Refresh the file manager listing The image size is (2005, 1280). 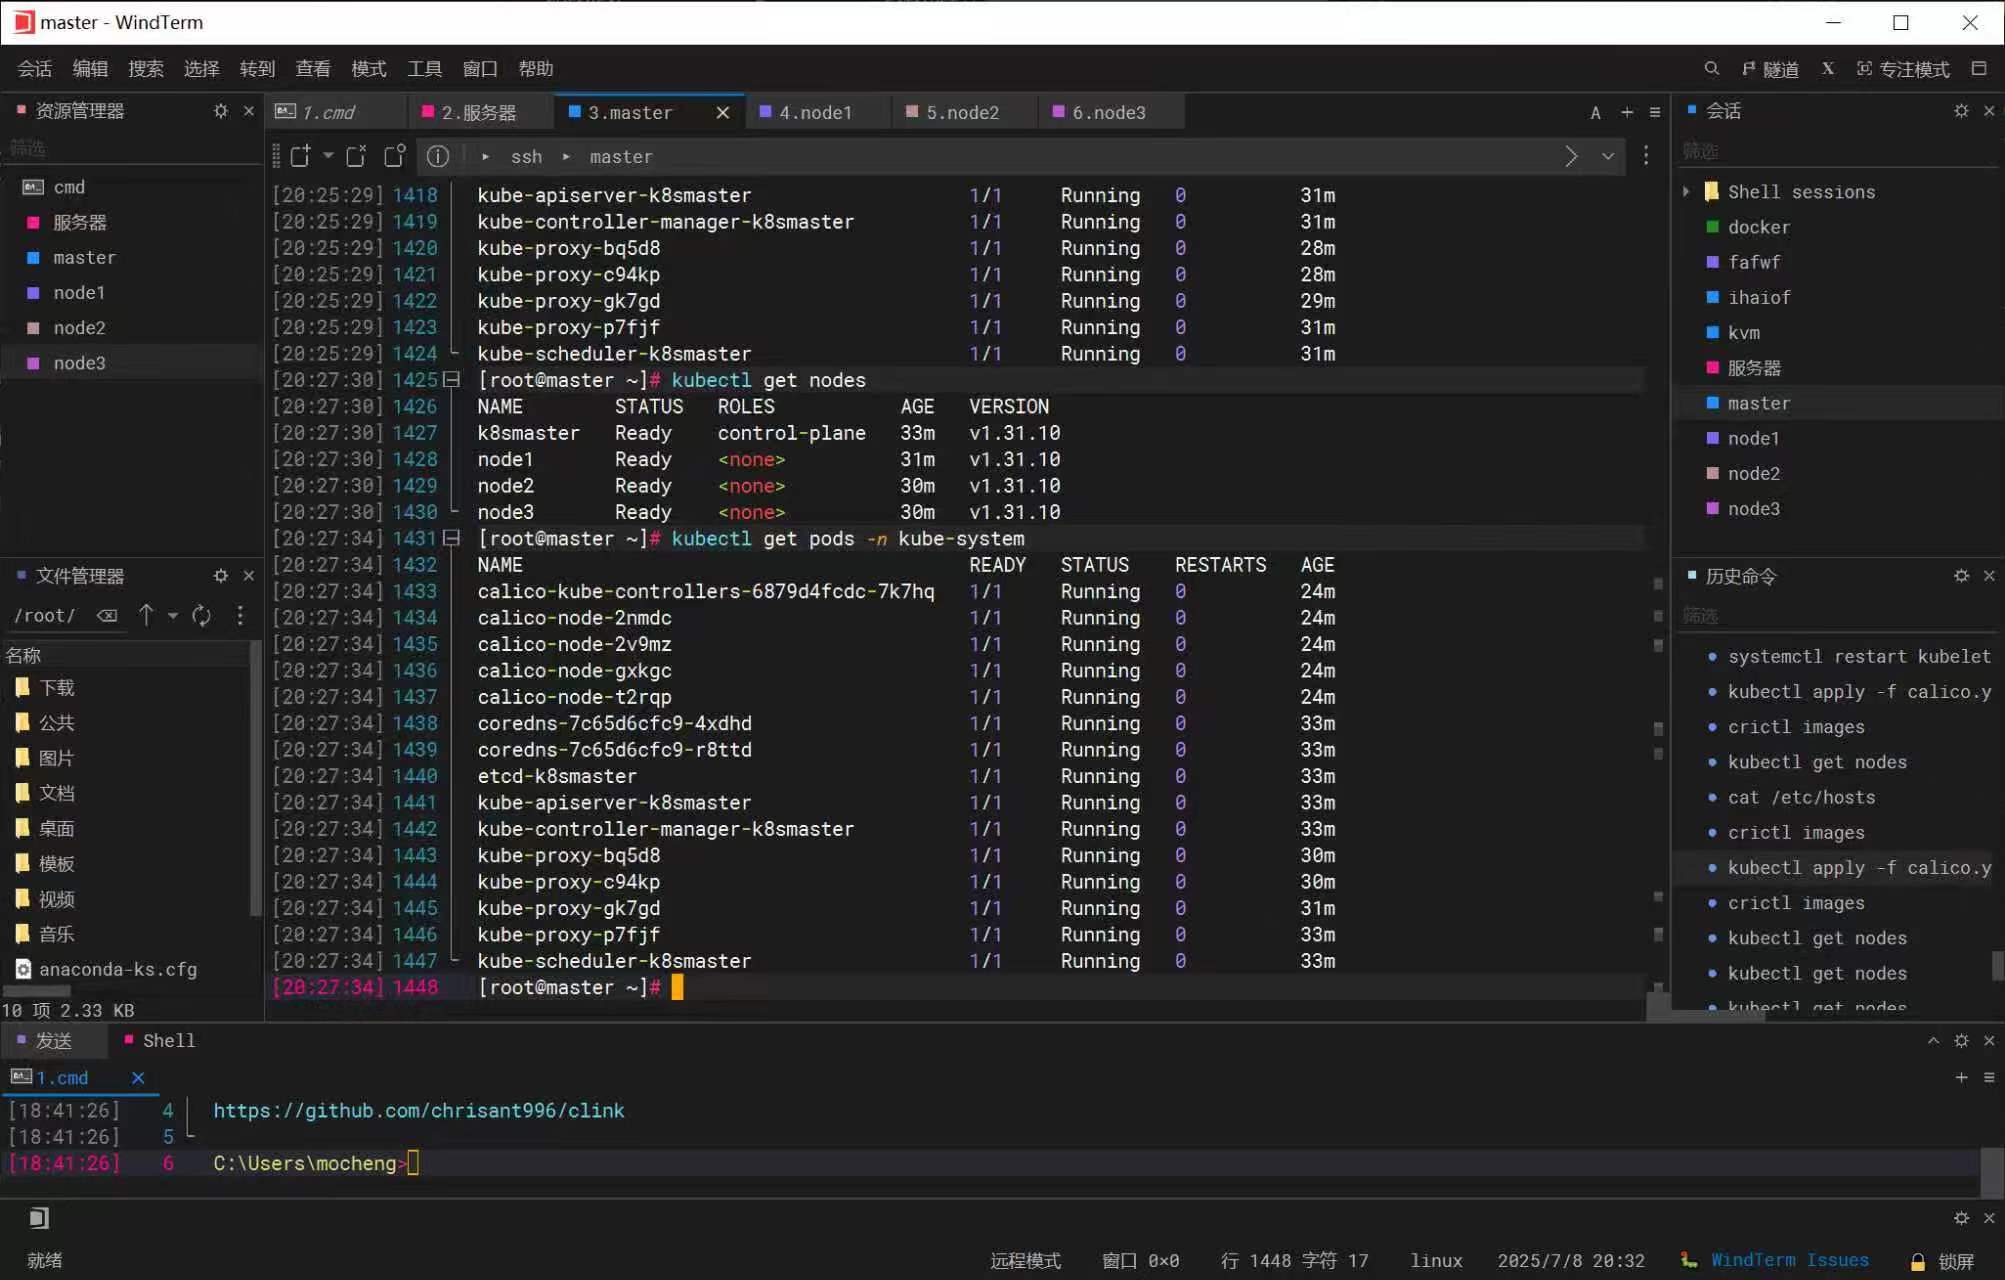coord(201,615)
